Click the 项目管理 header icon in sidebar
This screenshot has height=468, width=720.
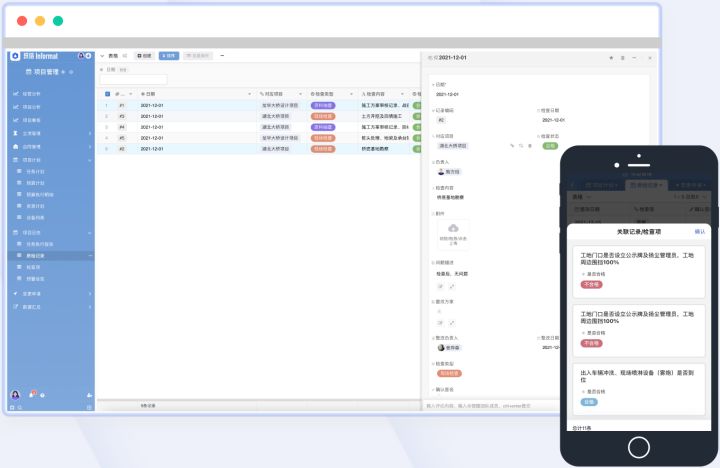point(27,73)
